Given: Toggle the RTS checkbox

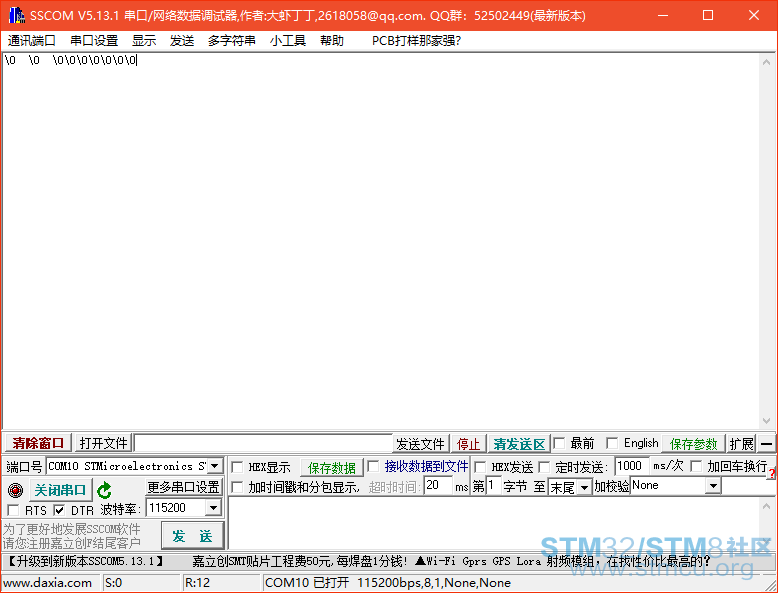Looking at the screenshot, I should tap(13, 510).
